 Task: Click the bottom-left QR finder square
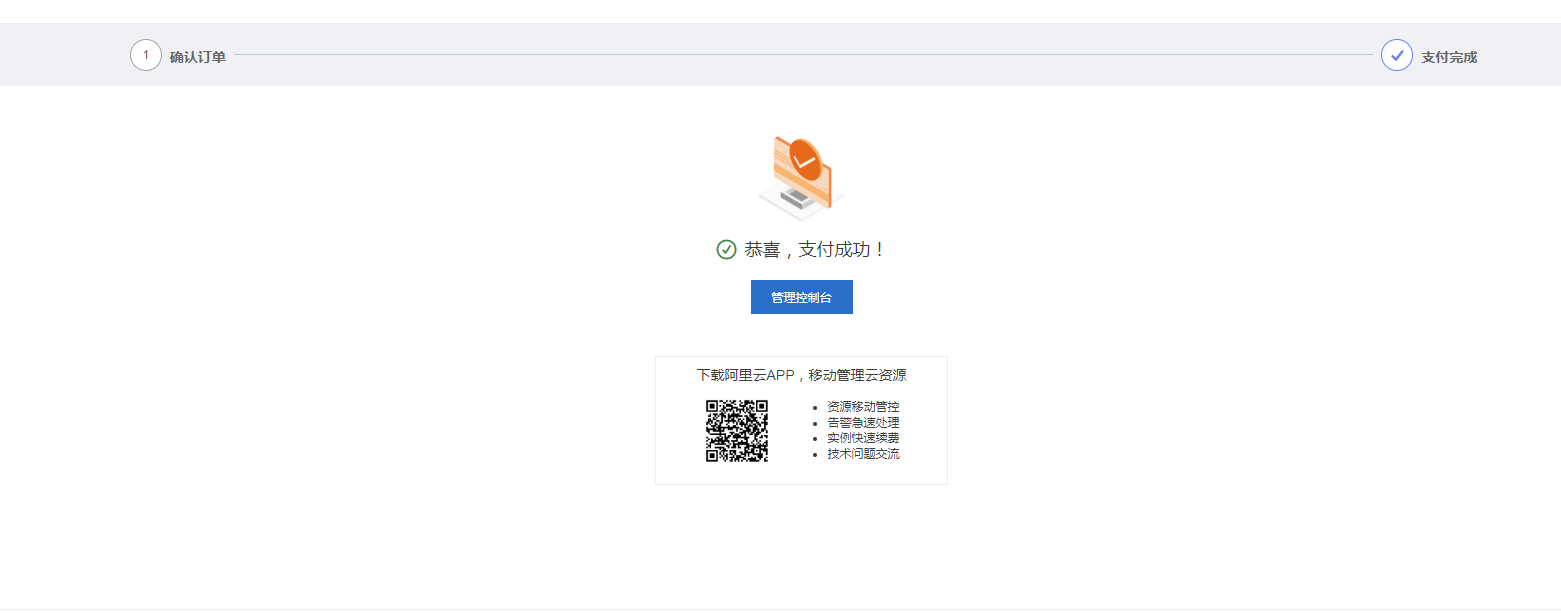click(x=714, y=454)
